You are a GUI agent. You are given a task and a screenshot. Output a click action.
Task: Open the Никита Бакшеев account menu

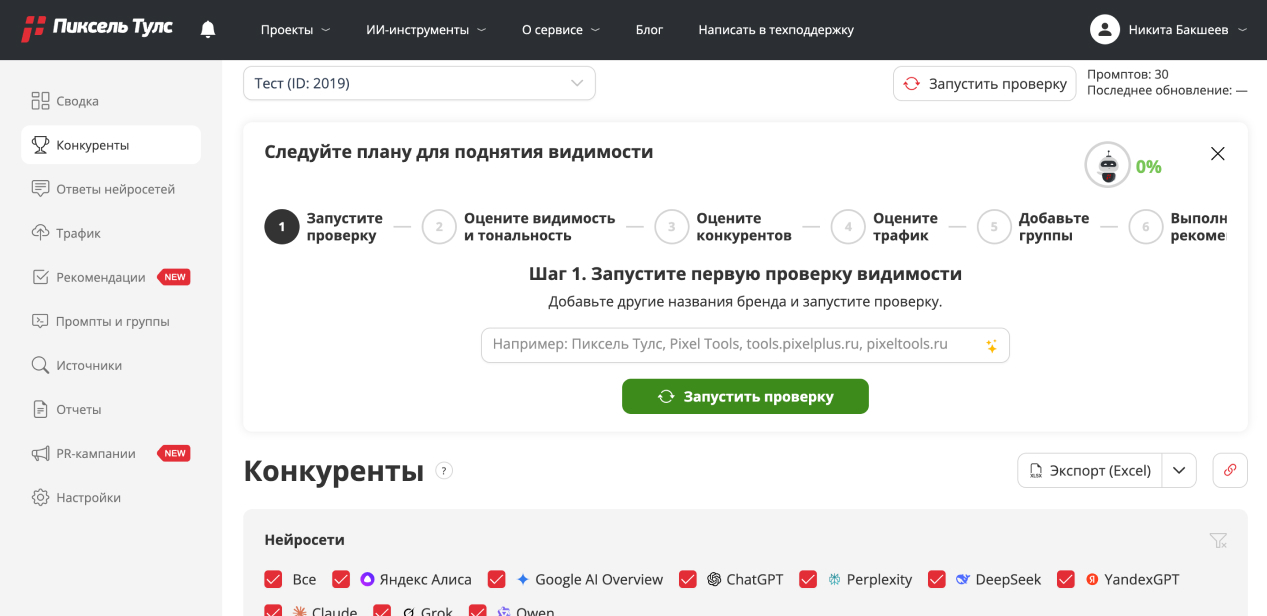pos(1169,30)
